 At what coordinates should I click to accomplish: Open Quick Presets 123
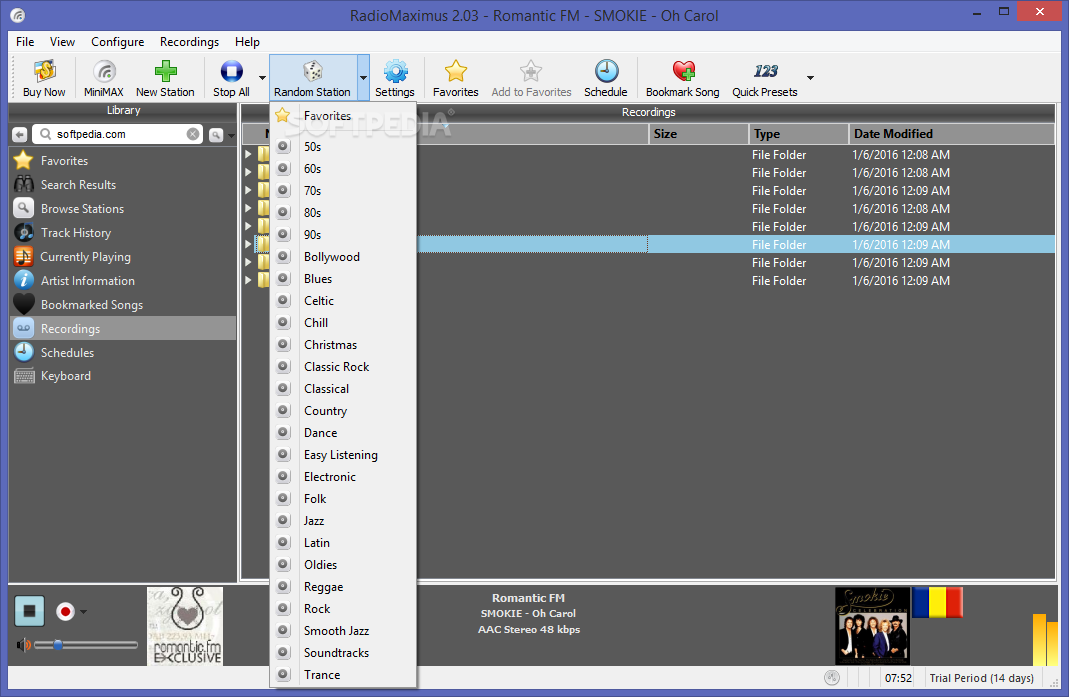(765, 78)
